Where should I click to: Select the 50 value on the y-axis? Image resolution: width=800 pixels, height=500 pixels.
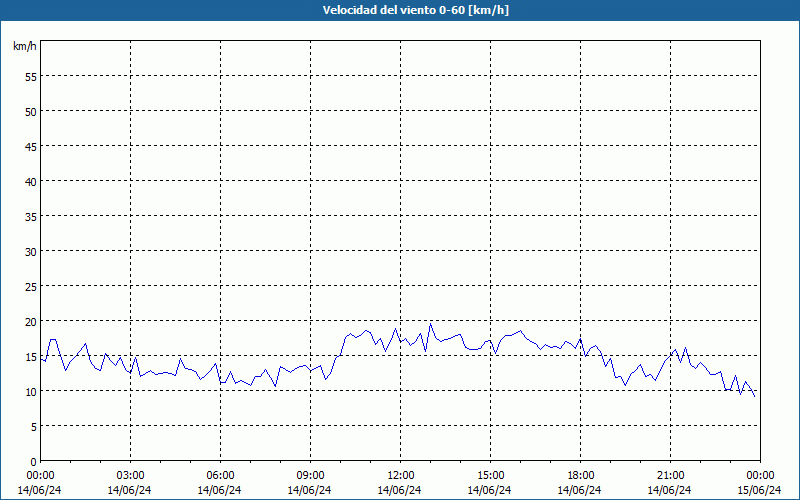pos(31,111)
